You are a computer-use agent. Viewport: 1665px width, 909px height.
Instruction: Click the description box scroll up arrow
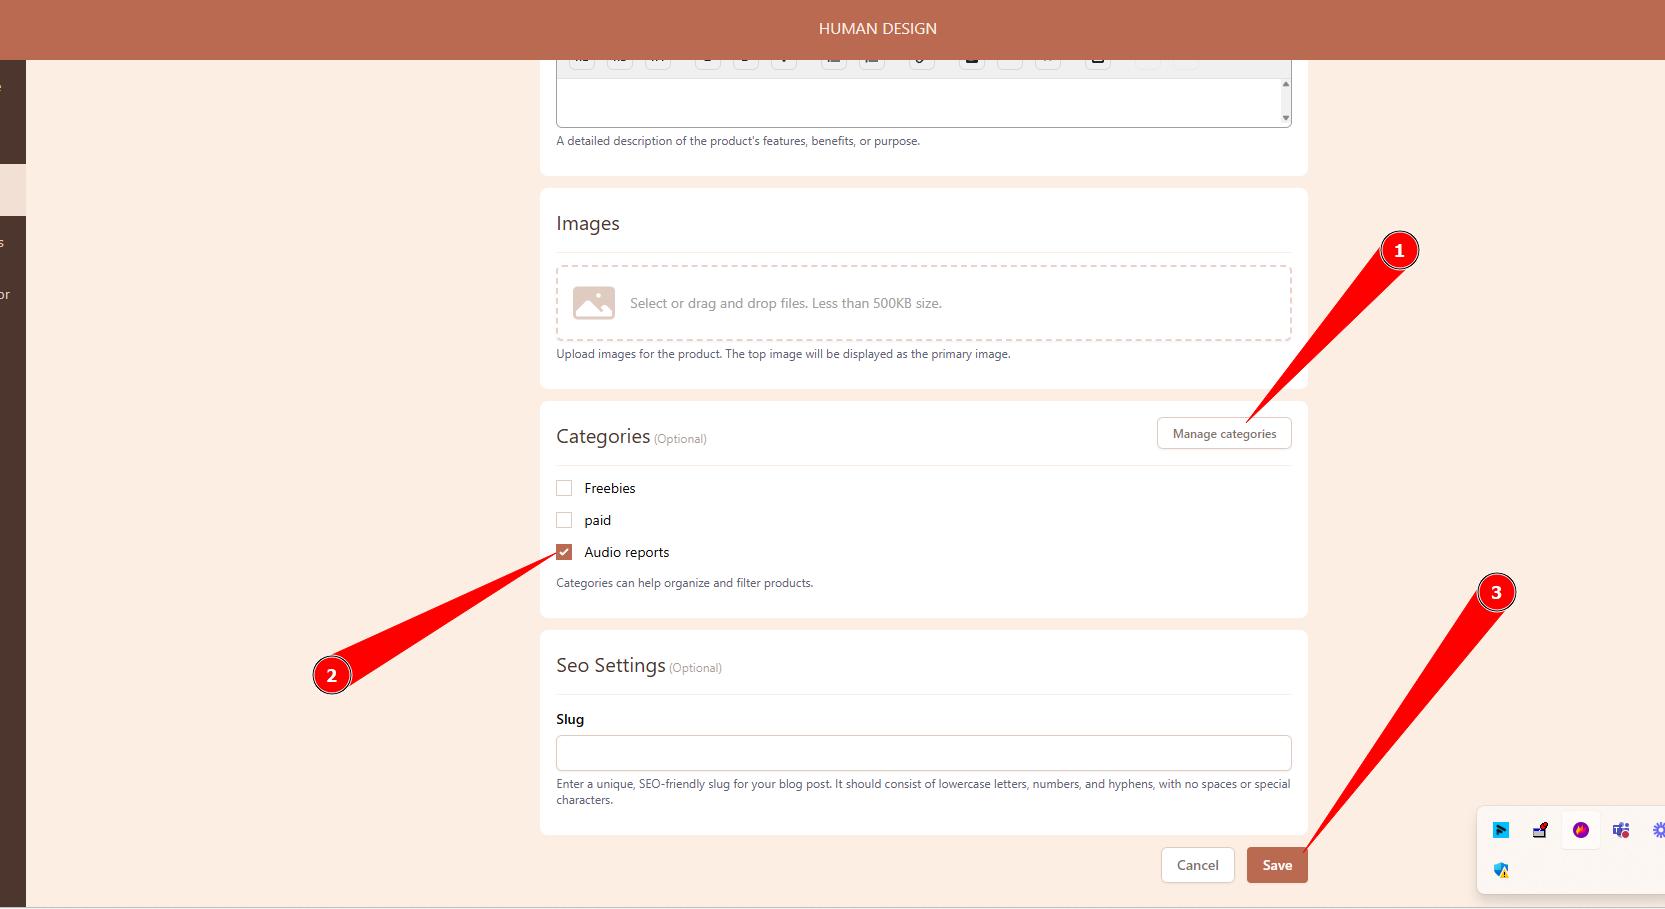point(1286,84)
